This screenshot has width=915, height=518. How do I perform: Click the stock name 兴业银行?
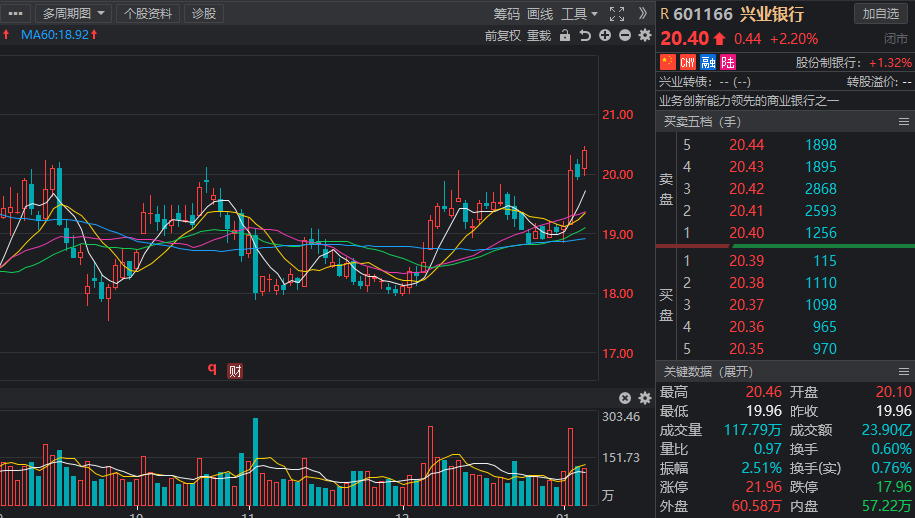point(771,14)
